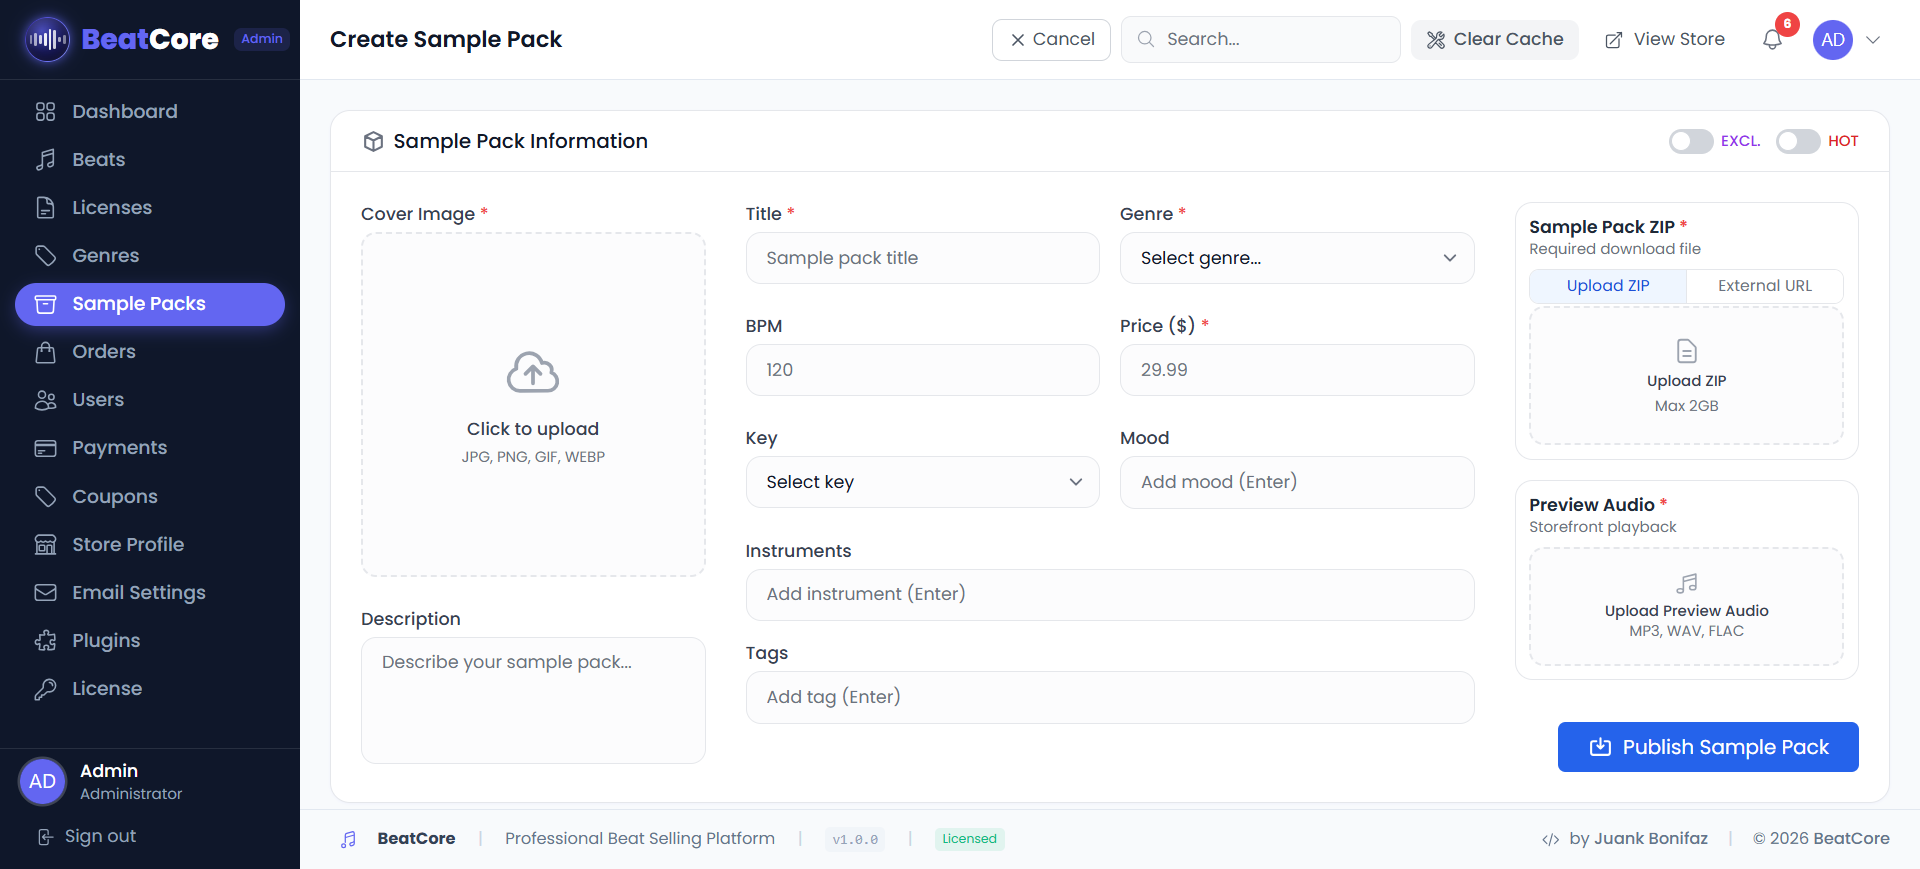The width and height of the screenshot is (1920, 869).
Task: Click the Orders shopping bag icon
Action: [x=45, y=352]
